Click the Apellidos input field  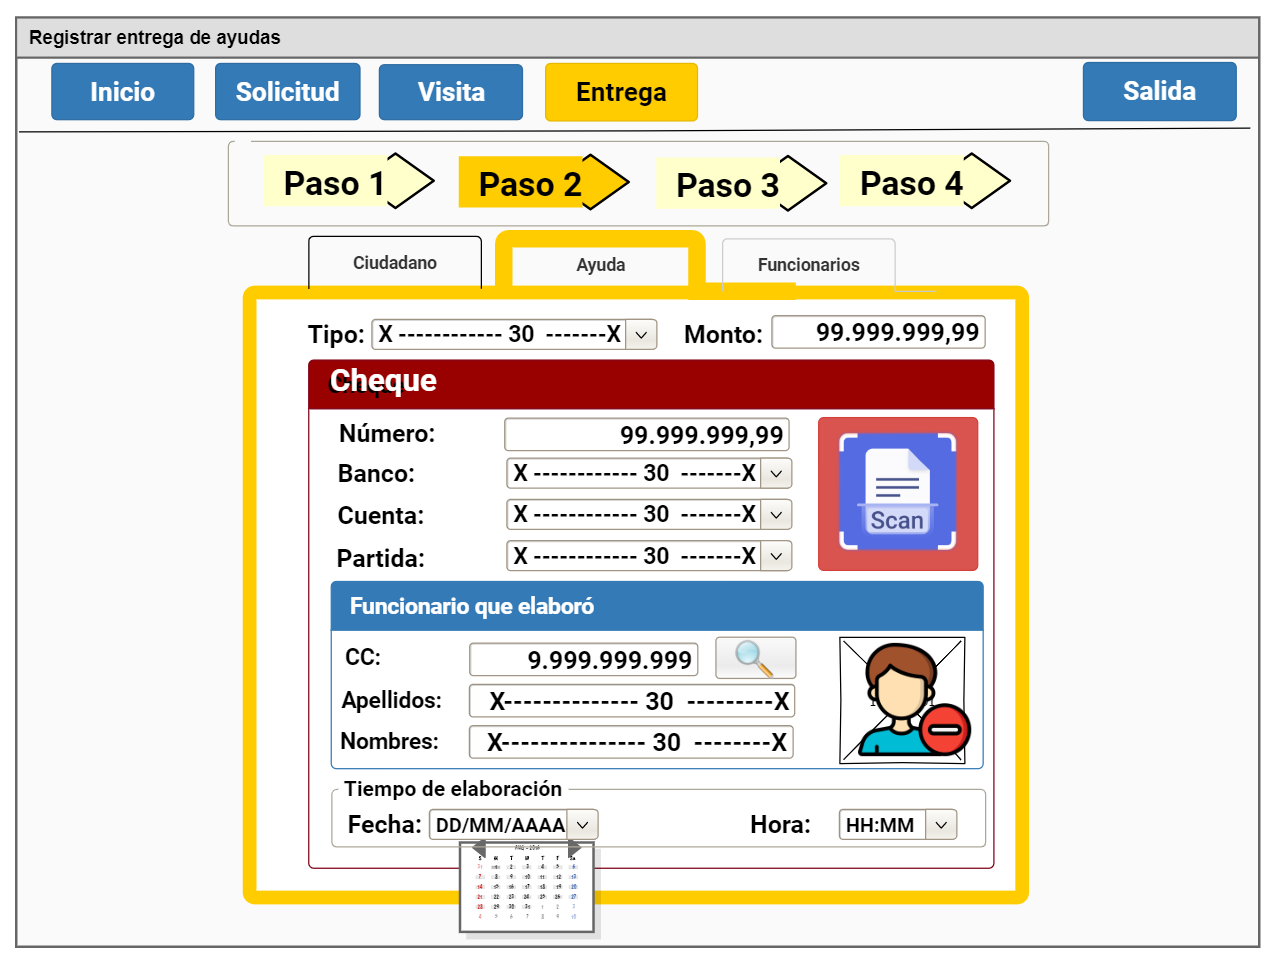pyautogui.click(x=632, y=701)
